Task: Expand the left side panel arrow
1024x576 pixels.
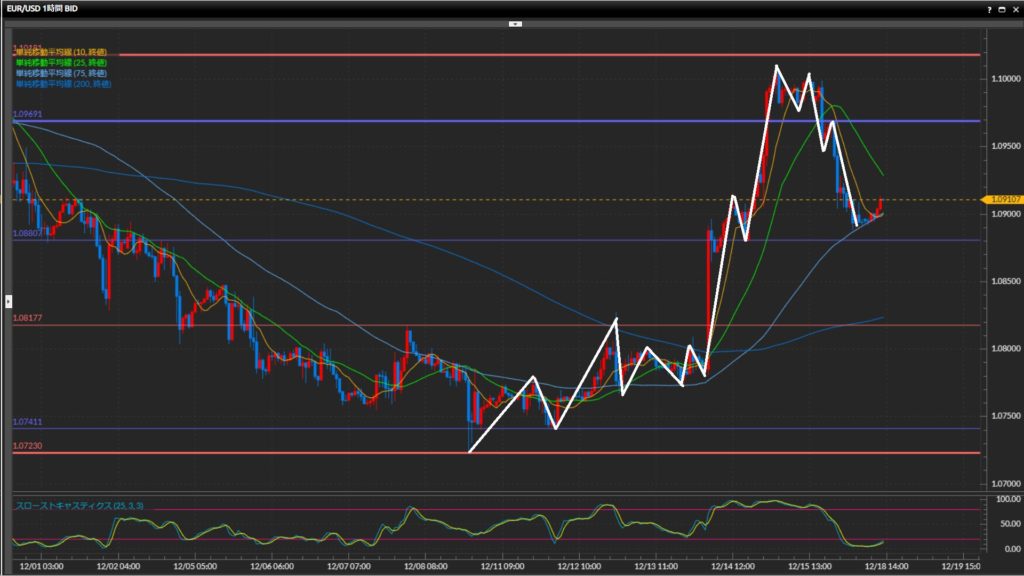Action: [x=9, y=300]
